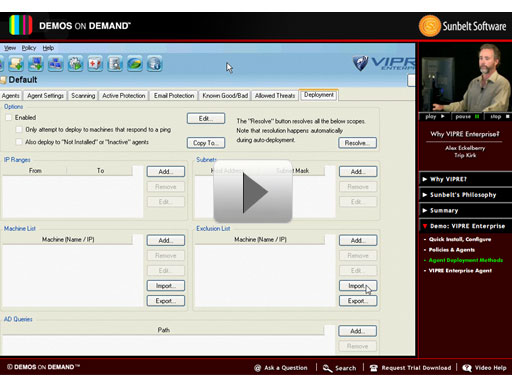Open Policies & Agents chapter

pos(451,250)
